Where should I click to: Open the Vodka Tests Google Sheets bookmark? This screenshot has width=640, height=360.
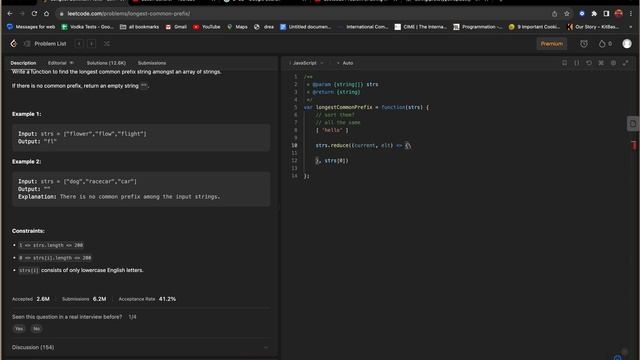87,27
